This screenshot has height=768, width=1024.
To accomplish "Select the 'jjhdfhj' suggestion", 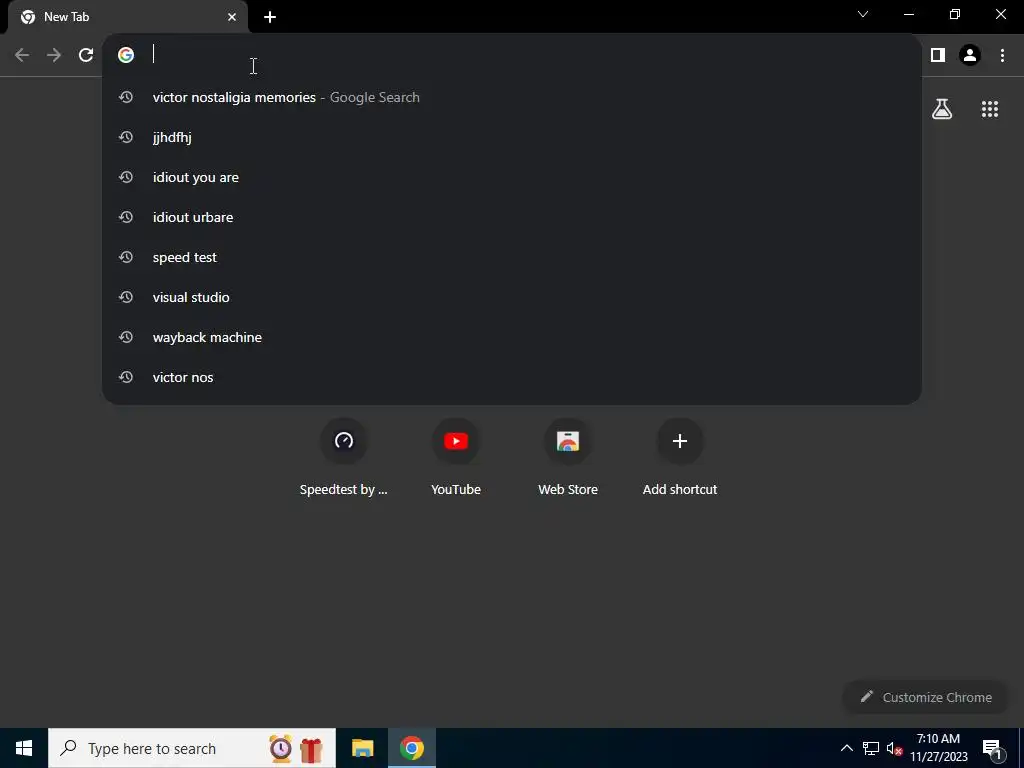I will (512, 137).
